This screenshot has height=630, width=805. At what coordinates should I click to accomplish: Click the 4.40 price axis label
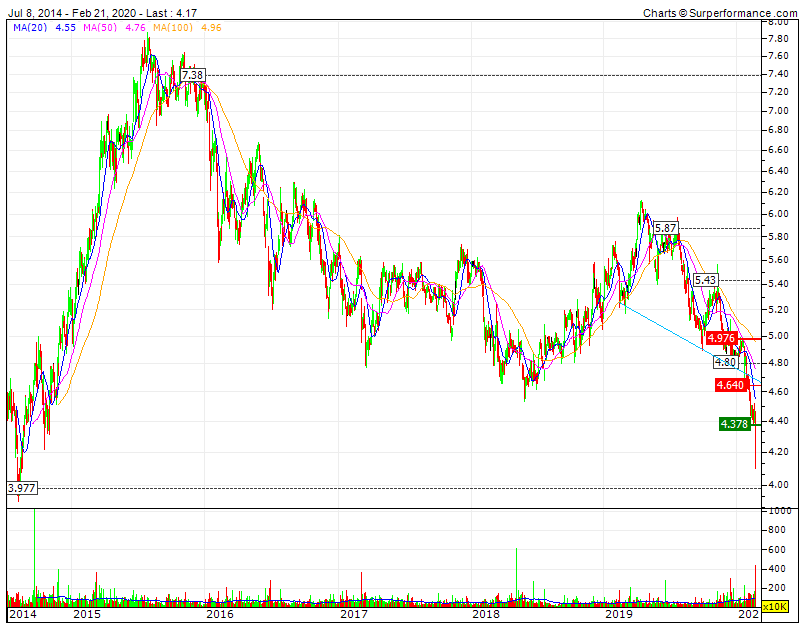point(778,421)
